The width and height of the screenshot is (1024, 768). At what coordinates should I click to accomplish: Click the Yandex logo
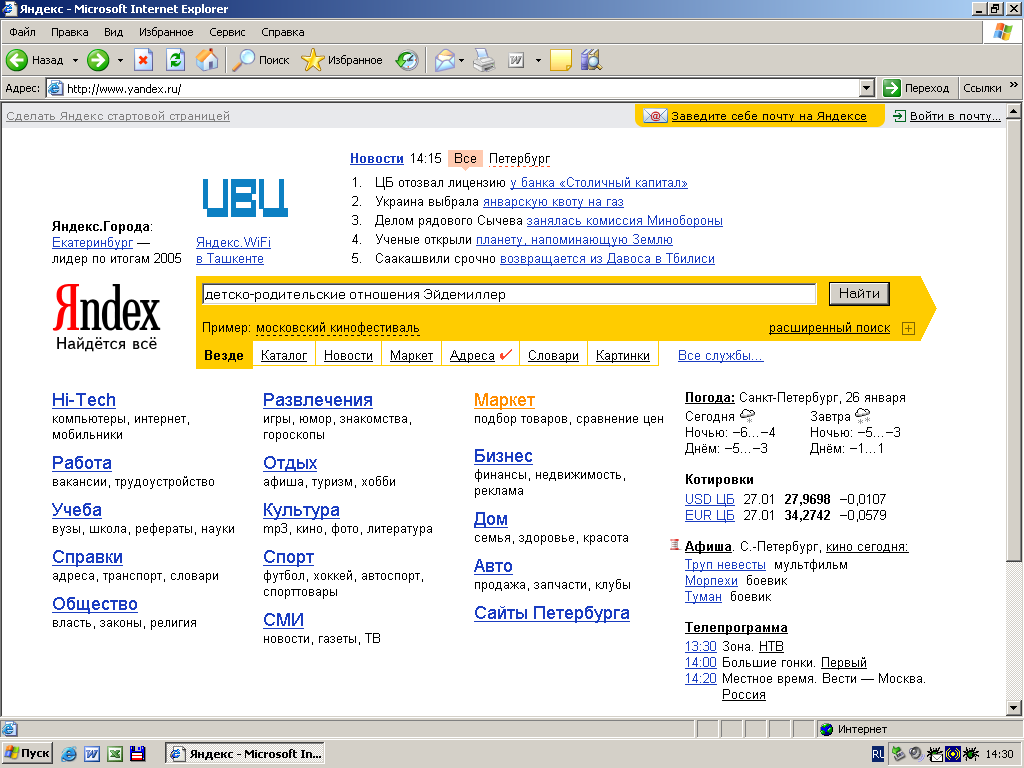click(x=106, y=308)
